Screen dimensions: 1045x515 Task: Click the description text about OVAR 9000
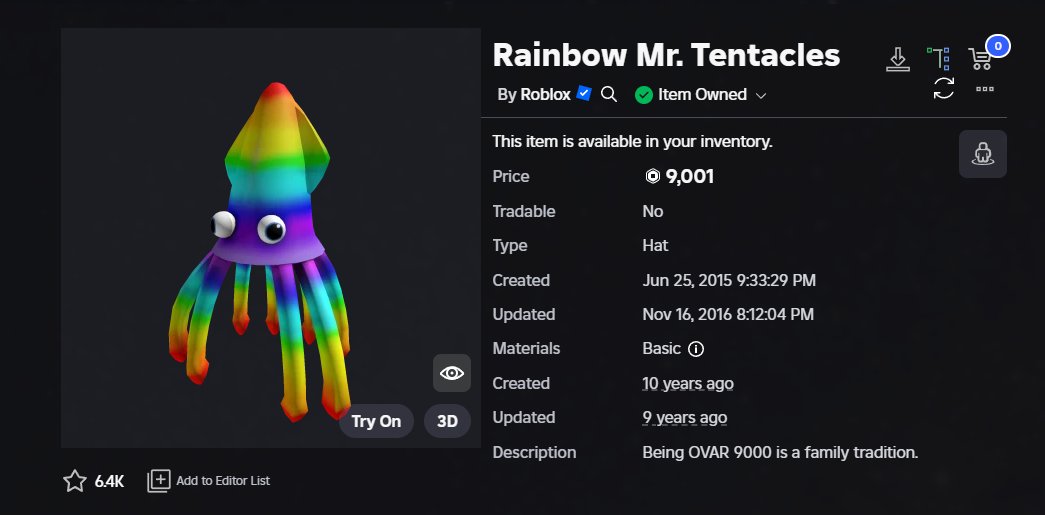(780, 452)
